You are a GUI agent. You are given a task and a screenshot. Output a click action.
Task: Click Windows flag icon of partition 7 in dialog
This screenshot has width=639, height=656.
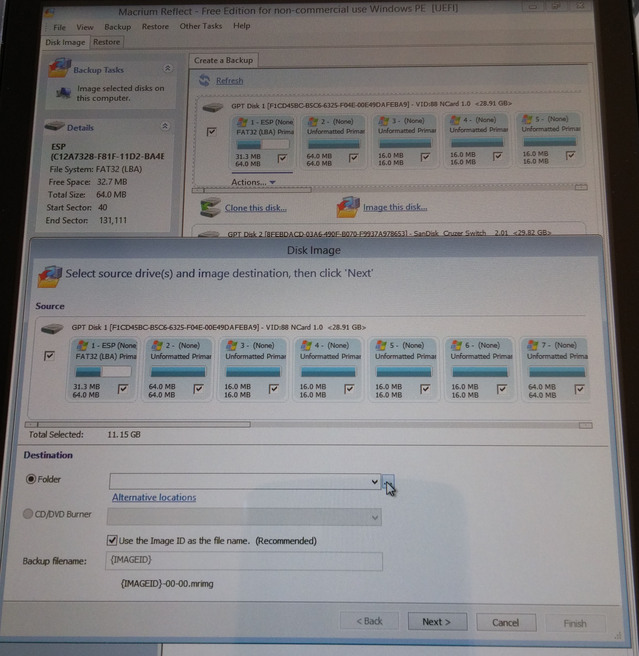[x=533, y=346]
